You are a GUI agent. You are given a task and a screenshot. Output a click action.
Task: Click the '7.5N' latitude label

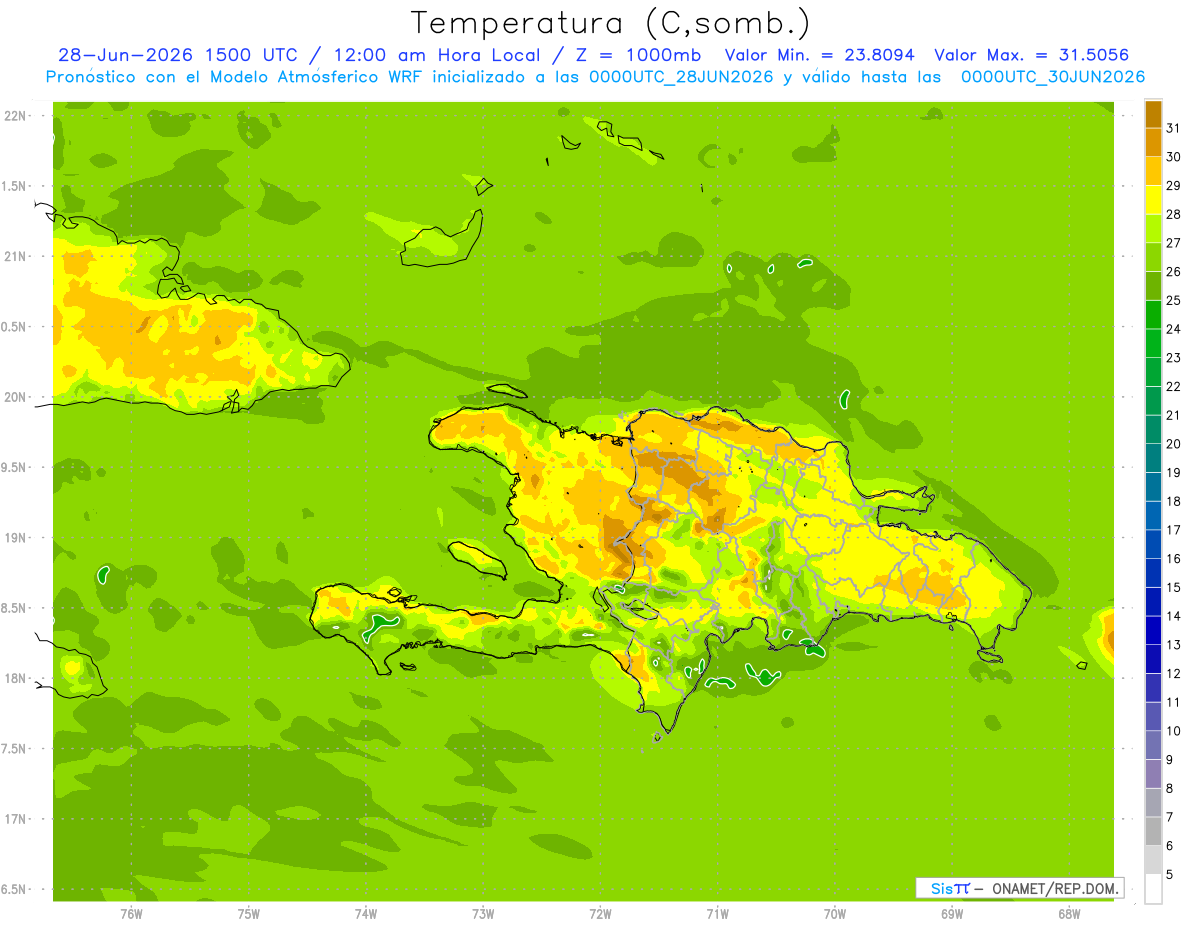coord(14,749)
